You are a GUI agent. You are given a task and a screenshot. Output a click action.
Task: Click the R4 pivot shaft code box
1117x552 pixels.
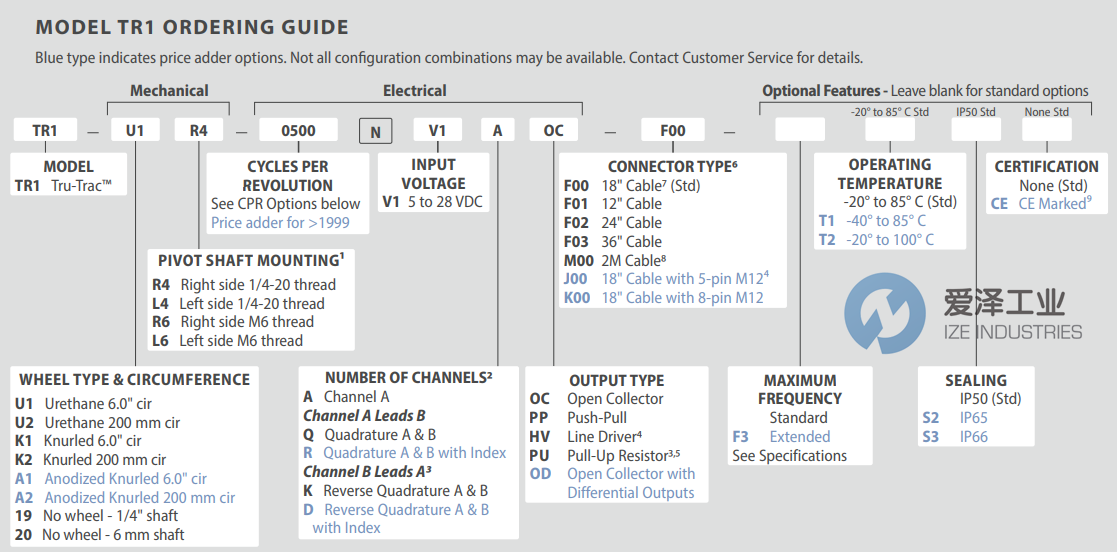coord(199,130)
